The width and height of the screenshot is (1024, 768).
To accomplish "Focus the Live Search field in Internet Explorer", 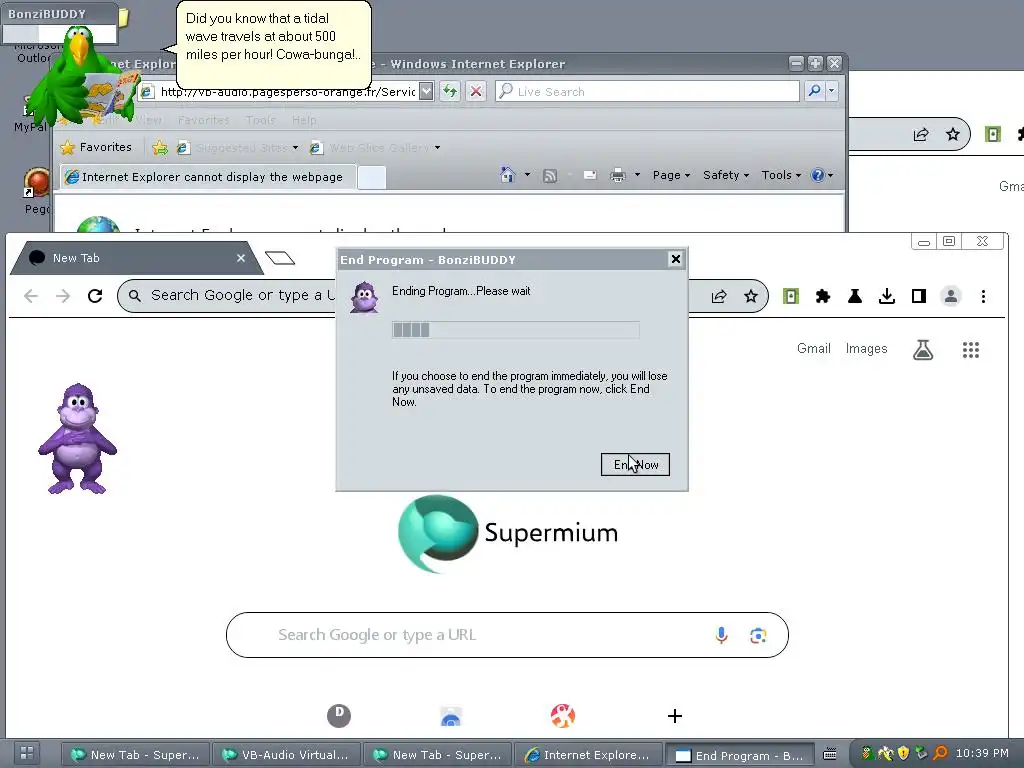I will [x=647, y=91].
